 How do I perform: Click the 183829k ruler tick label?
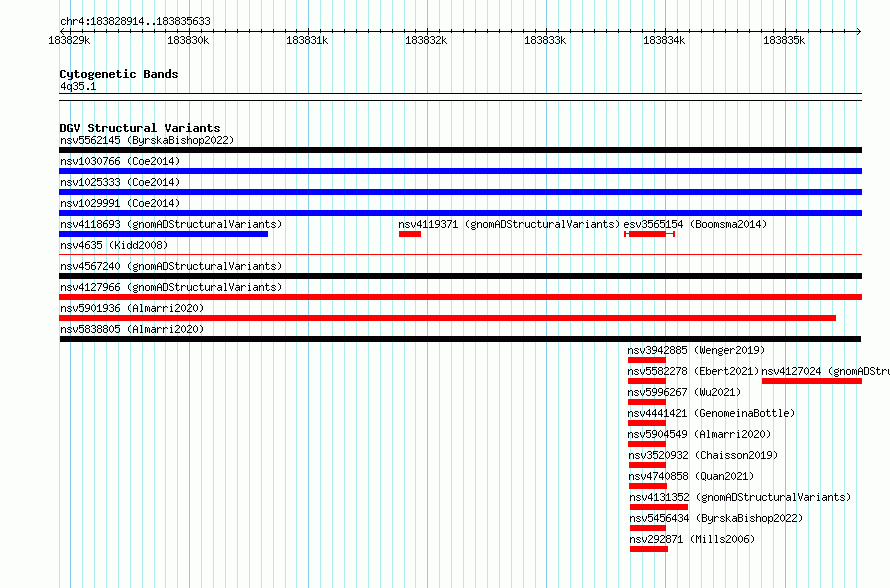pos(69,41)
